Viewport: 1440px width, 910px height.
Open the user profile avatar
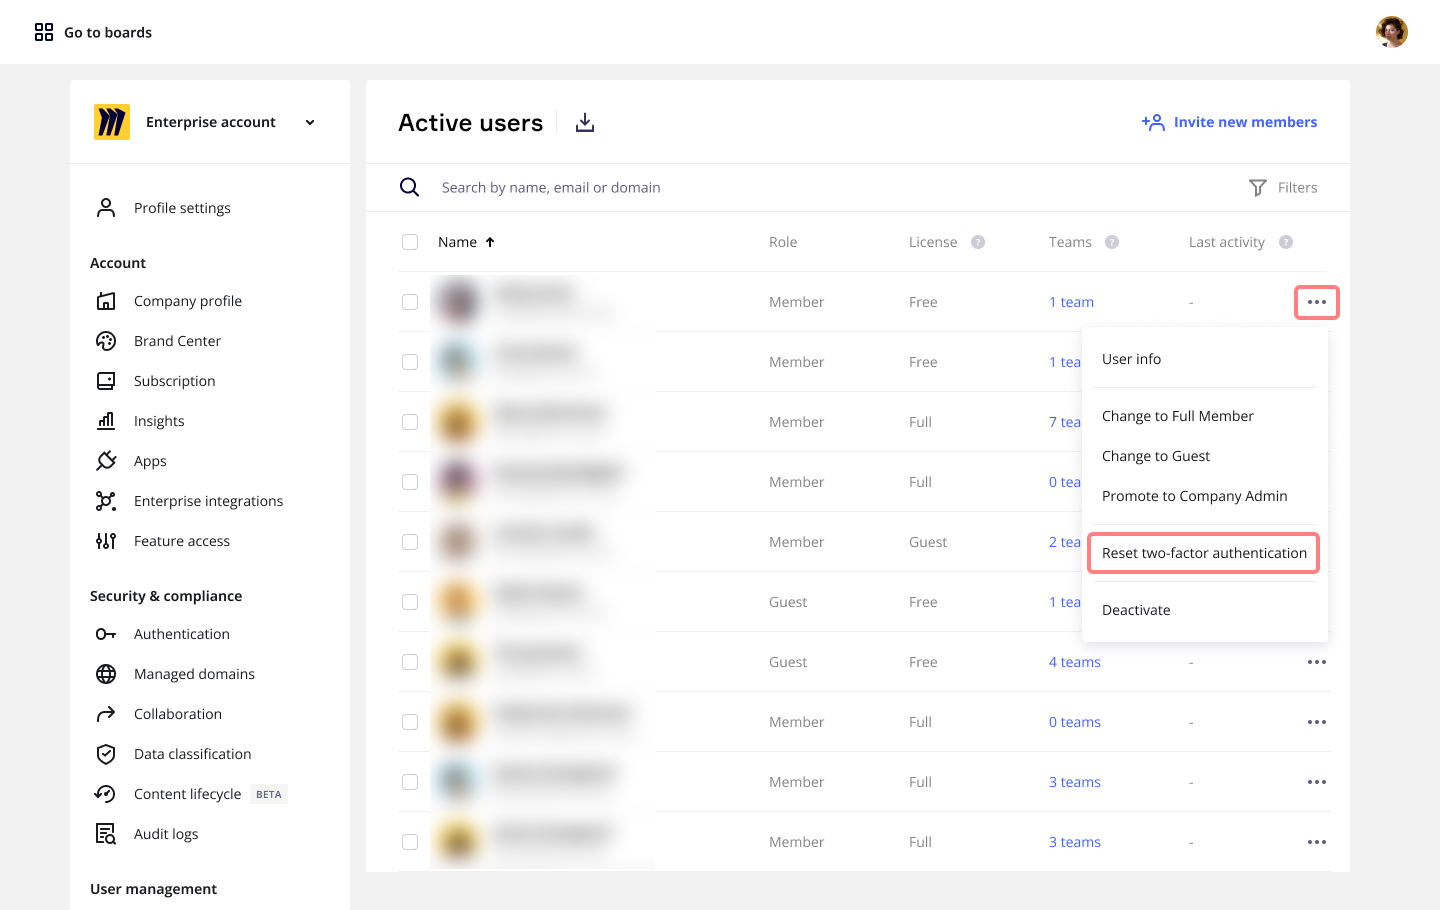click(1391, 32)
